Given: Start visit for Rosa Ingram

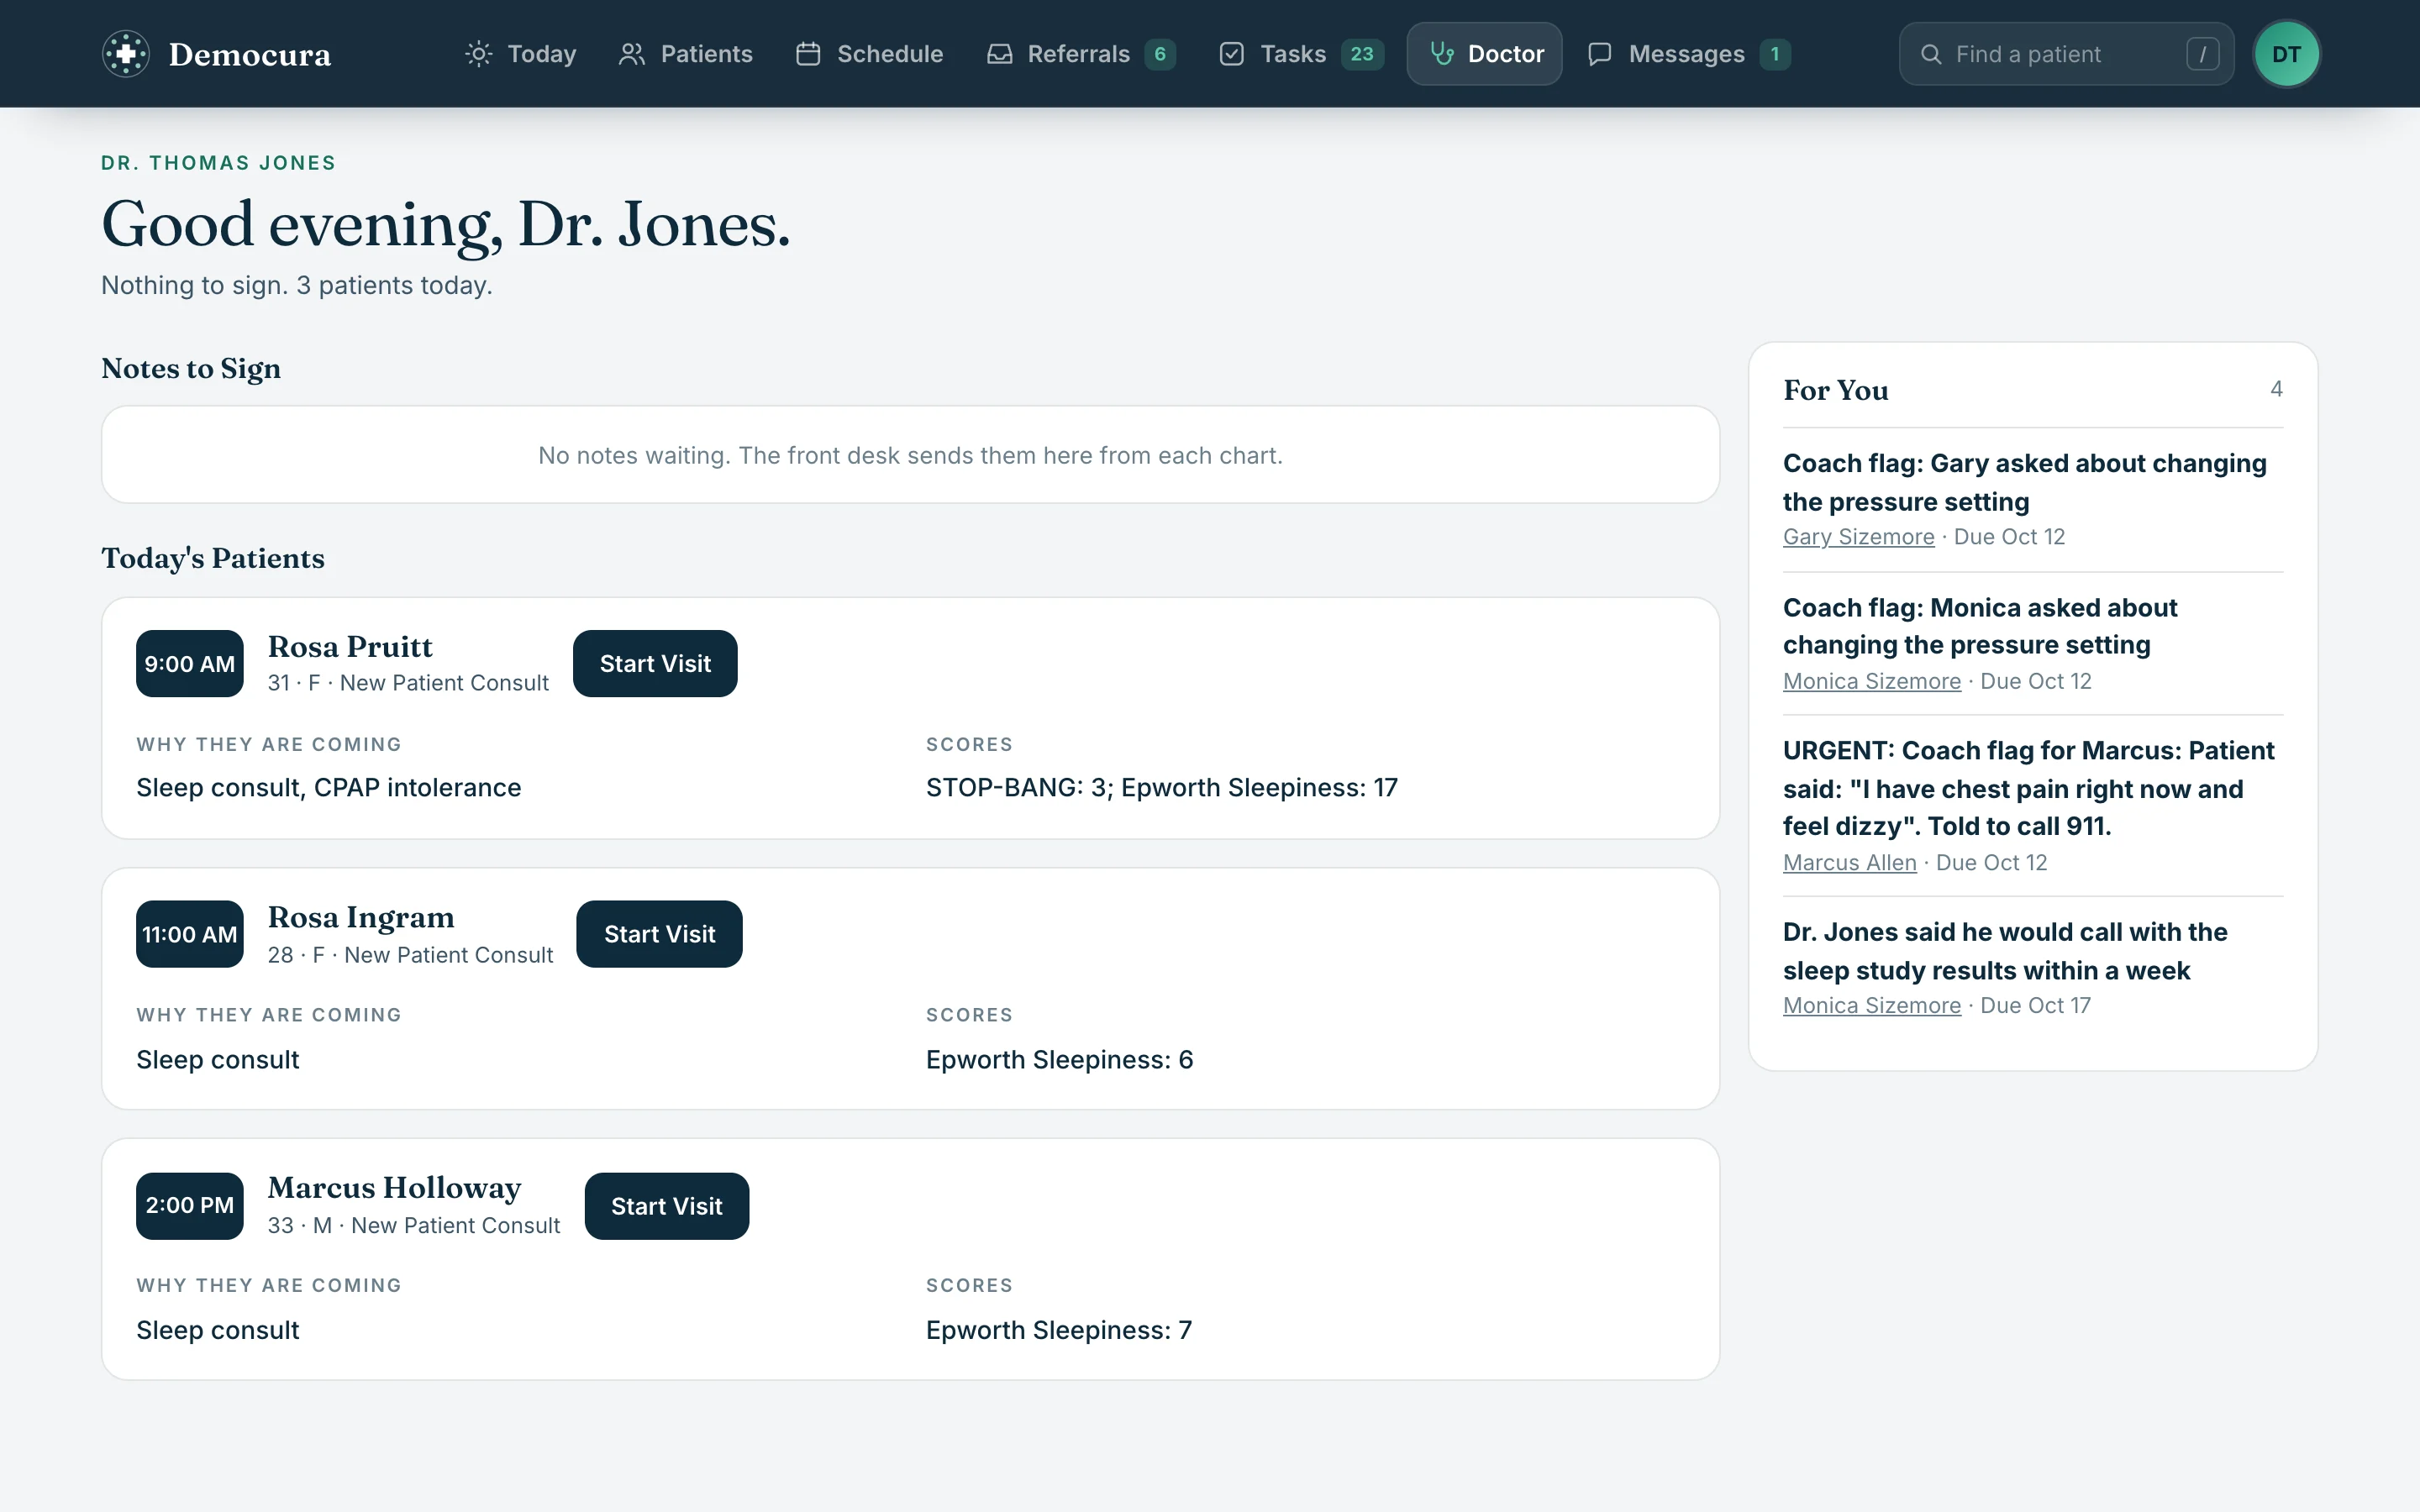Looking at the screenshot, I should (659, 934).
